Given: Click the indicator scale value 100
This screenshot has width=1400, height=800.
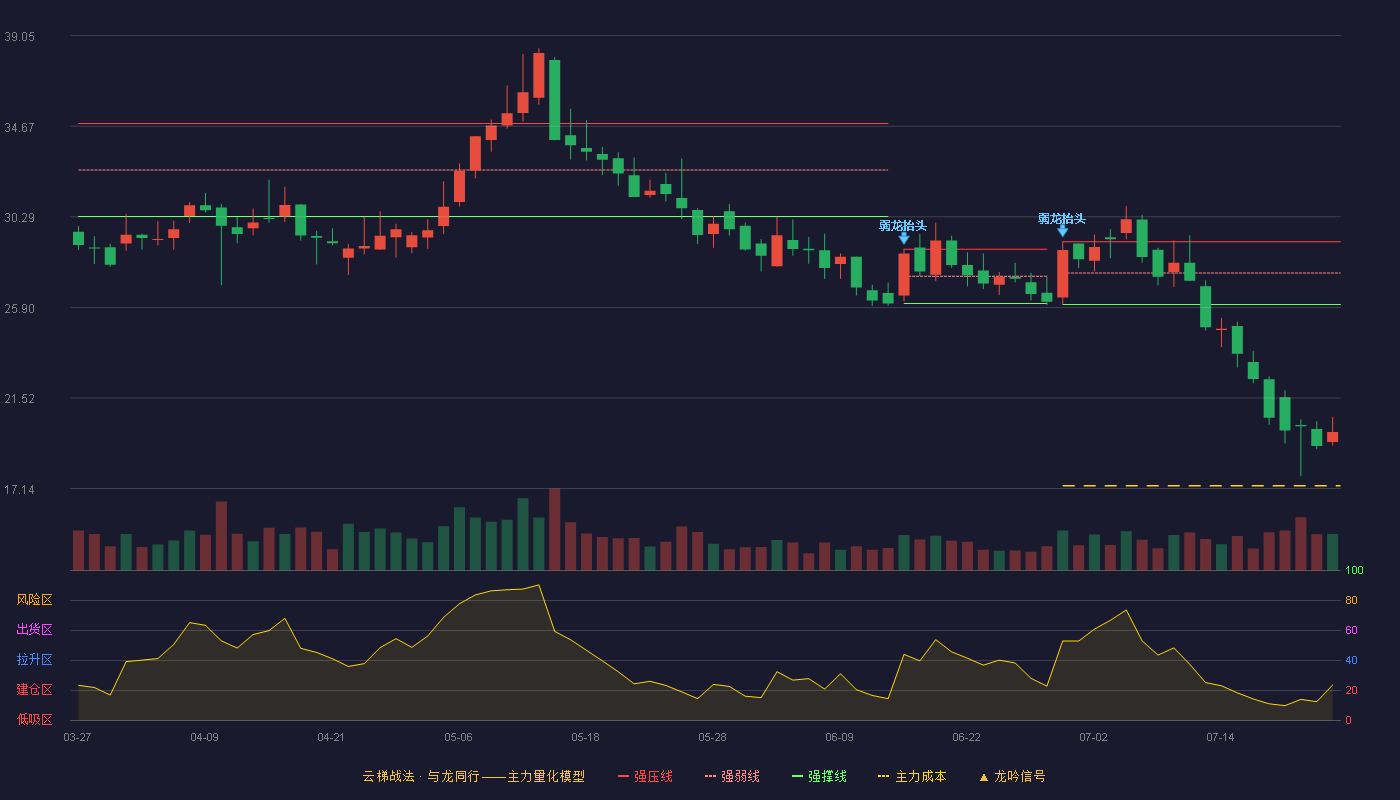Looking at the screenshot, I should [1354, 571].
